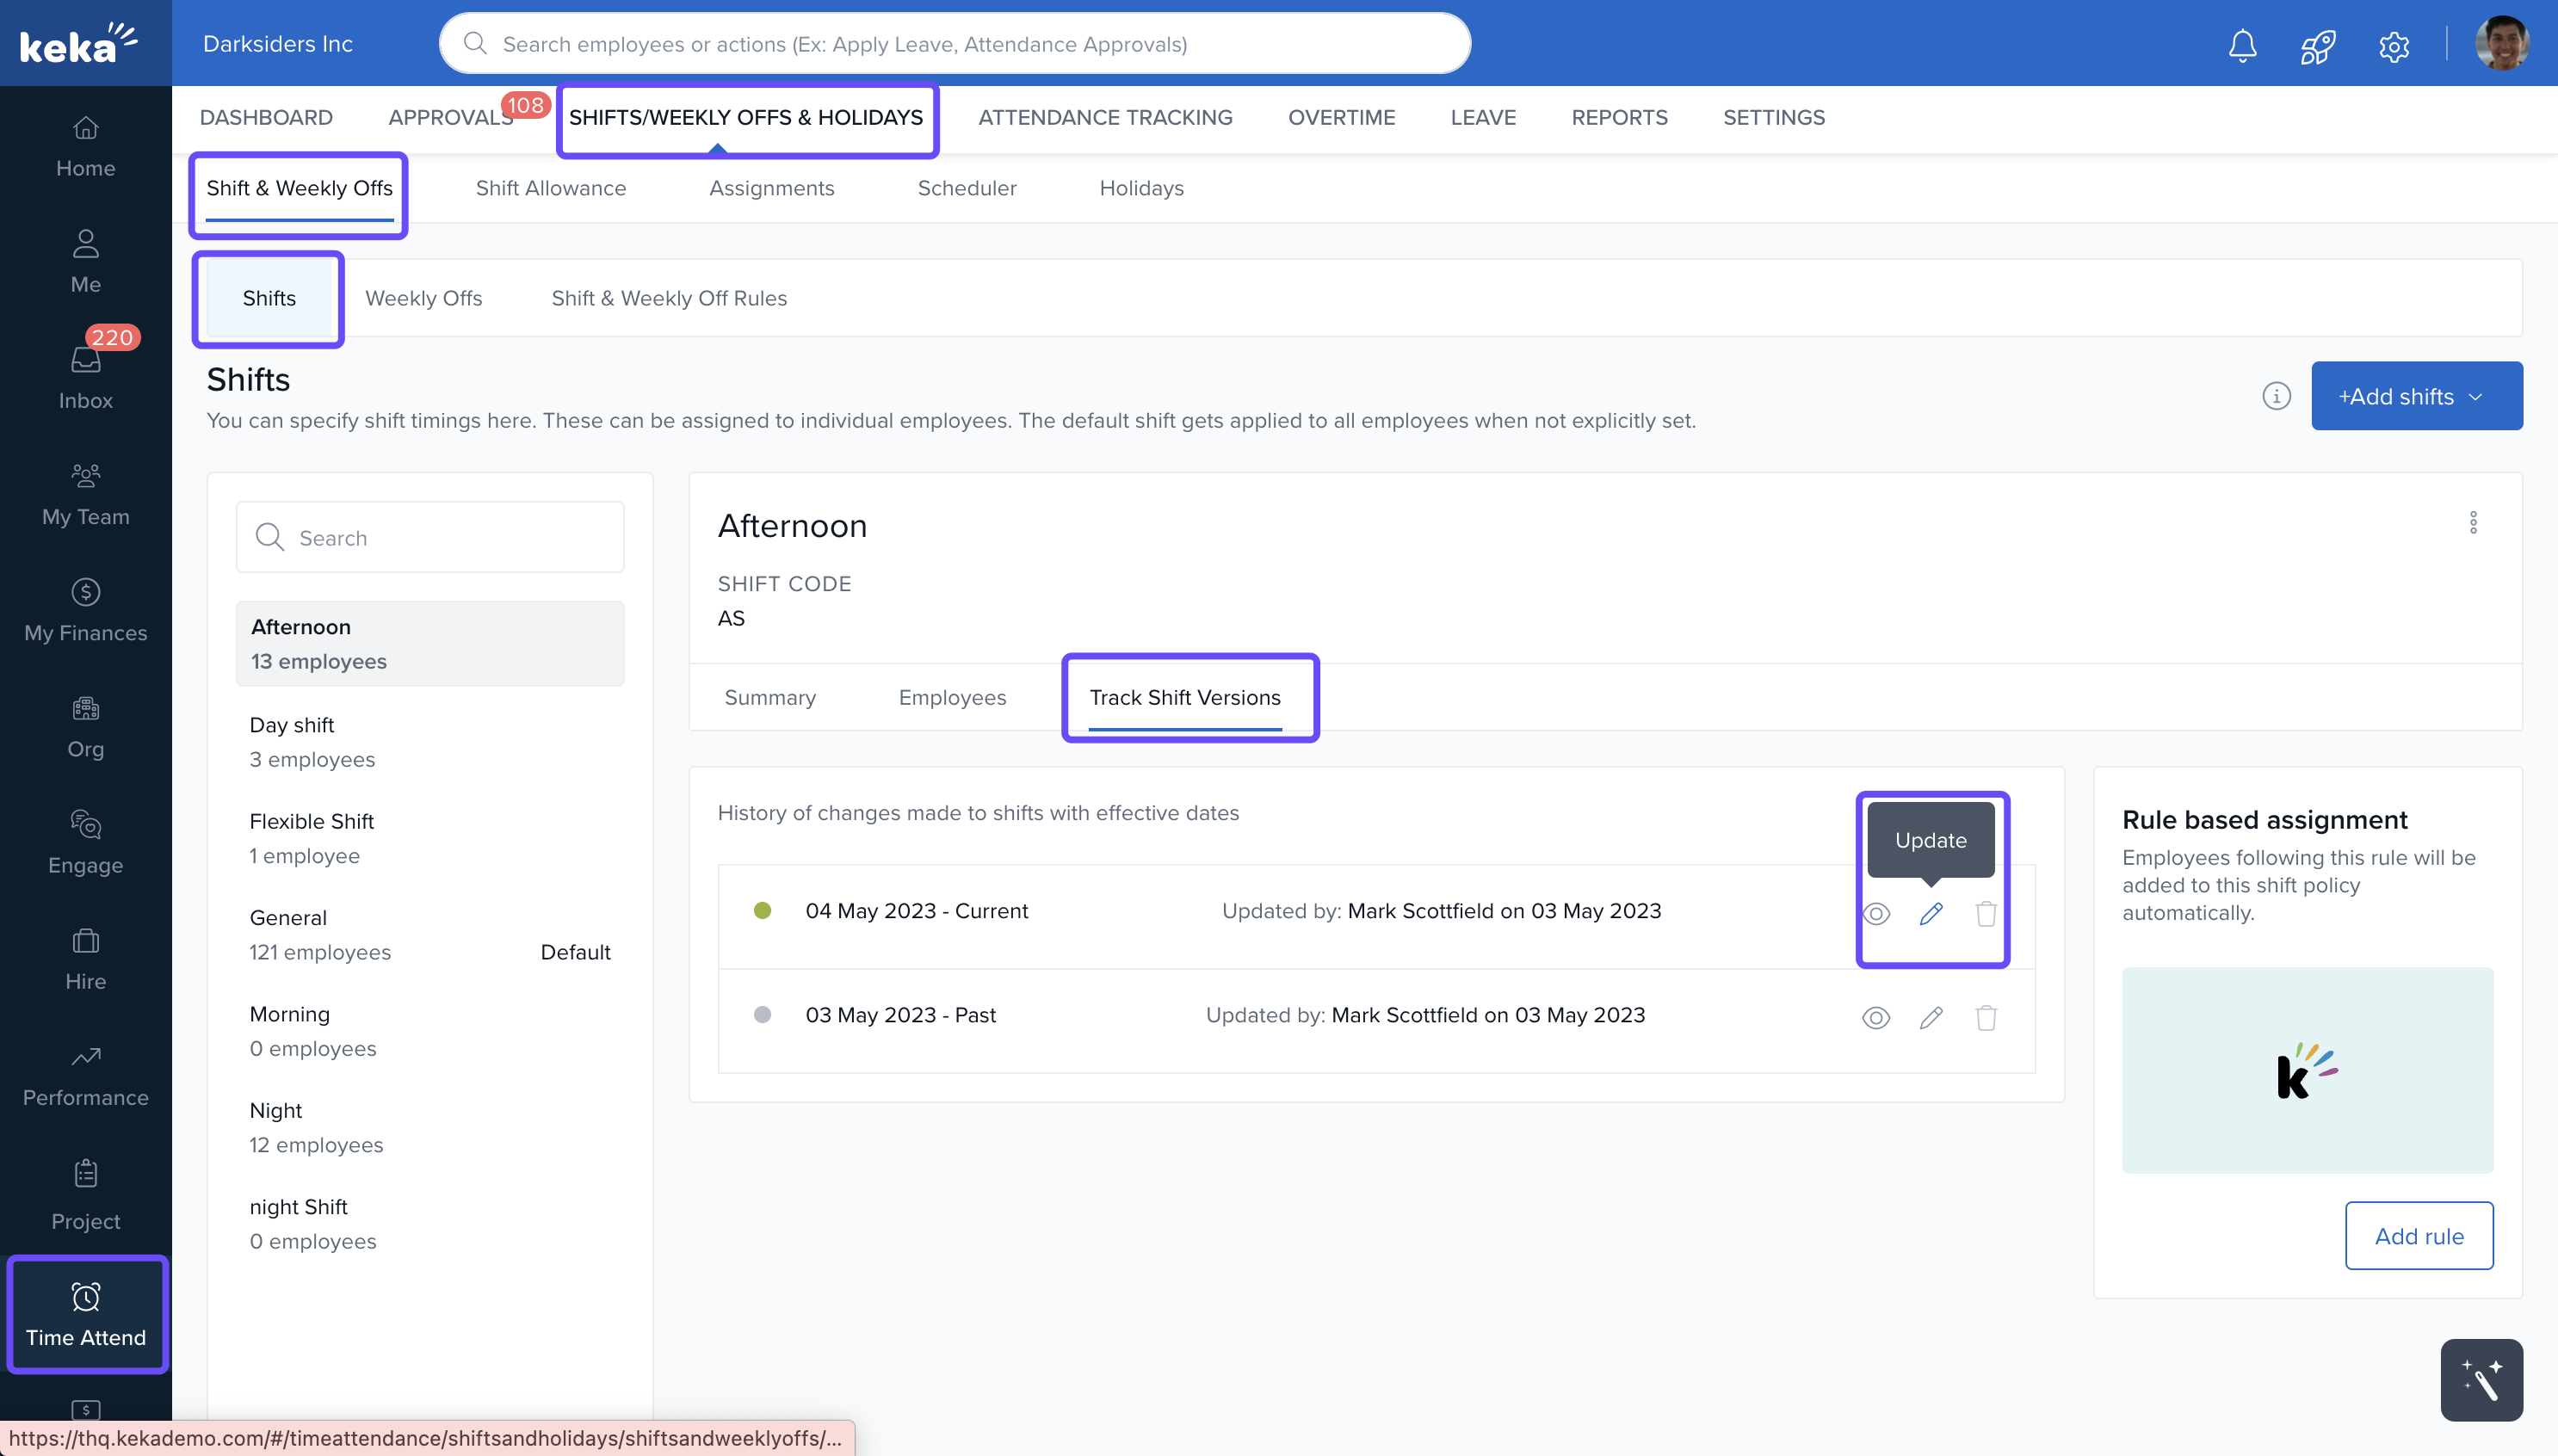Screen dimensions: 2558x1456
Task: Click the shift Search field
Action: pos(430,537)
